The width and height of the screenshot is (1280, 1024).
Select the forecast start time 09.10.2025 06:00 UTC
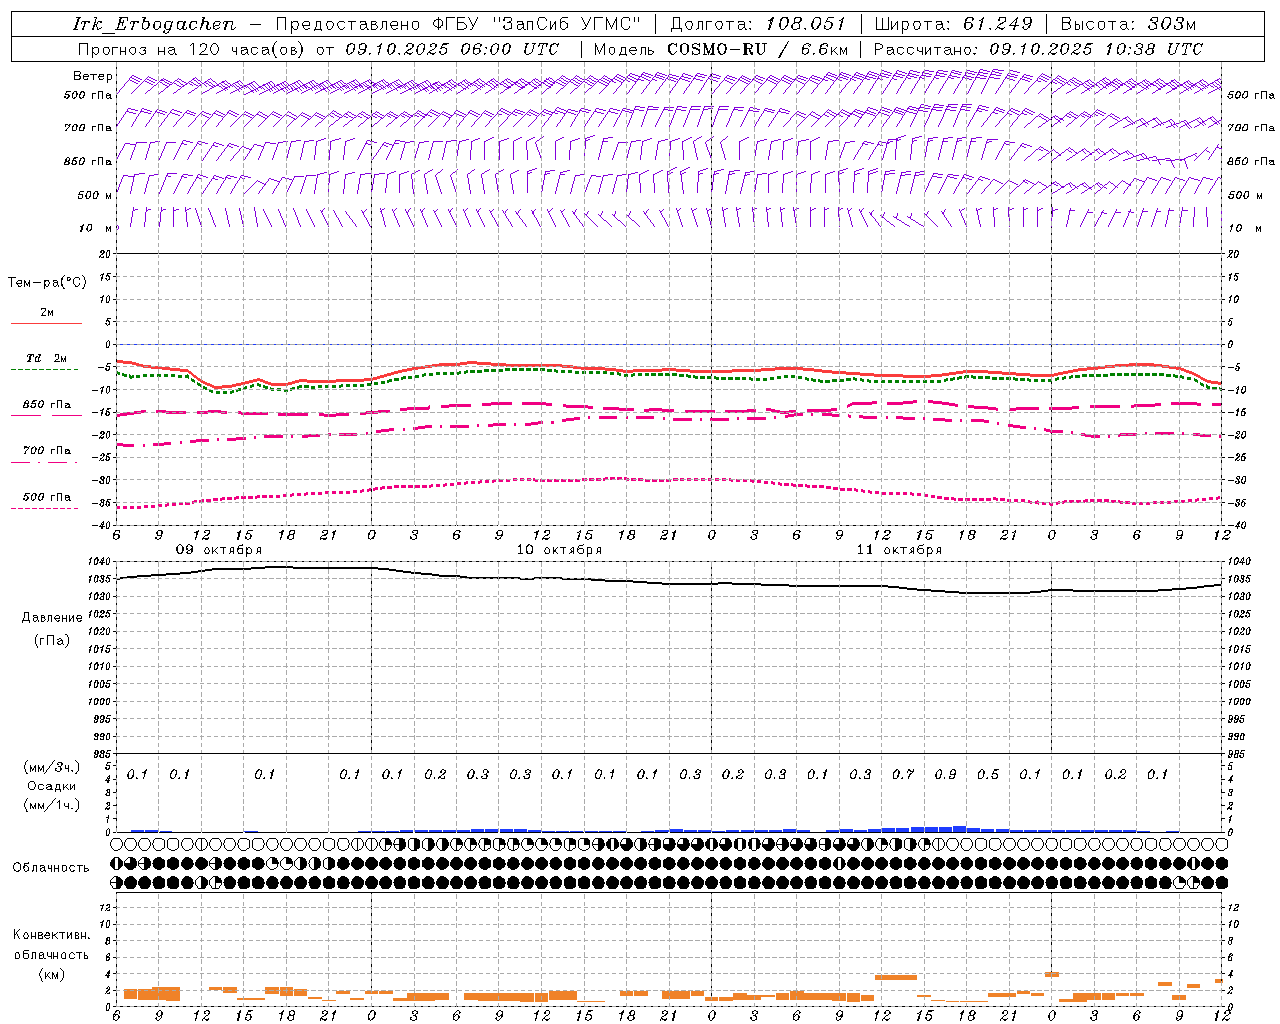[x=452, y=49]
